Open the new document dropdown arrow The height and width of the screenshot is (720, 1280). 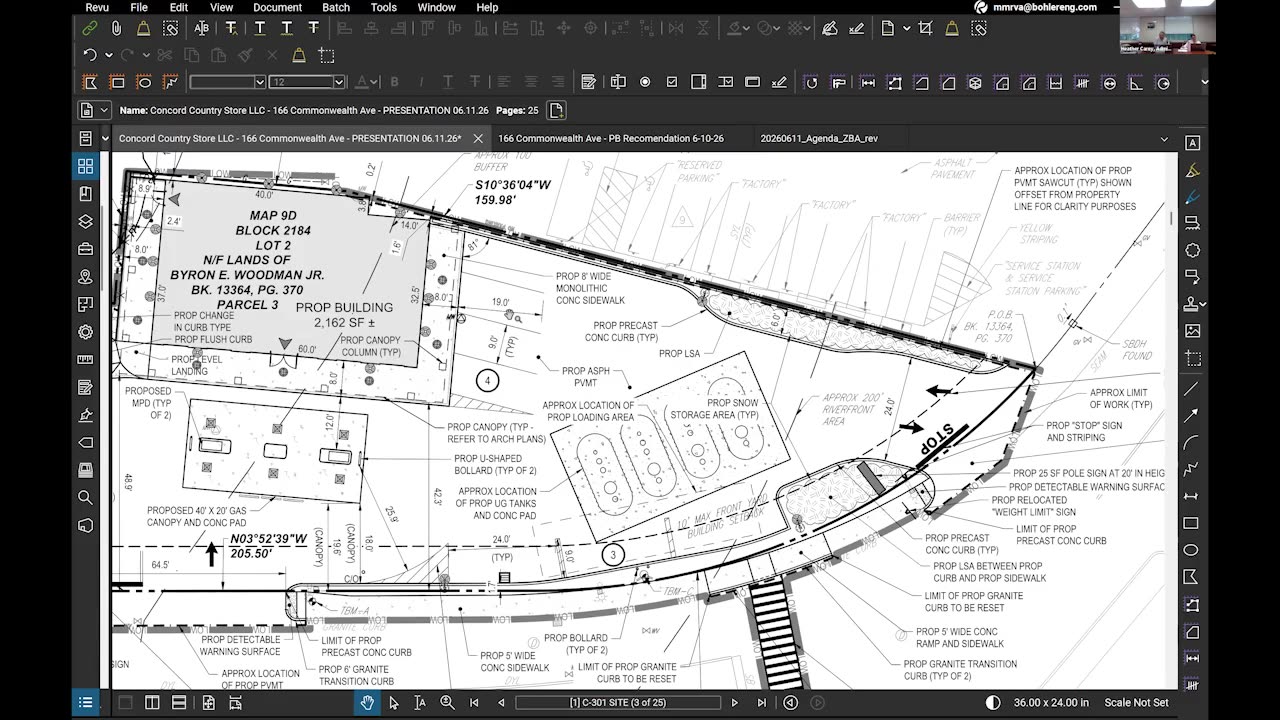coord(906,29)
